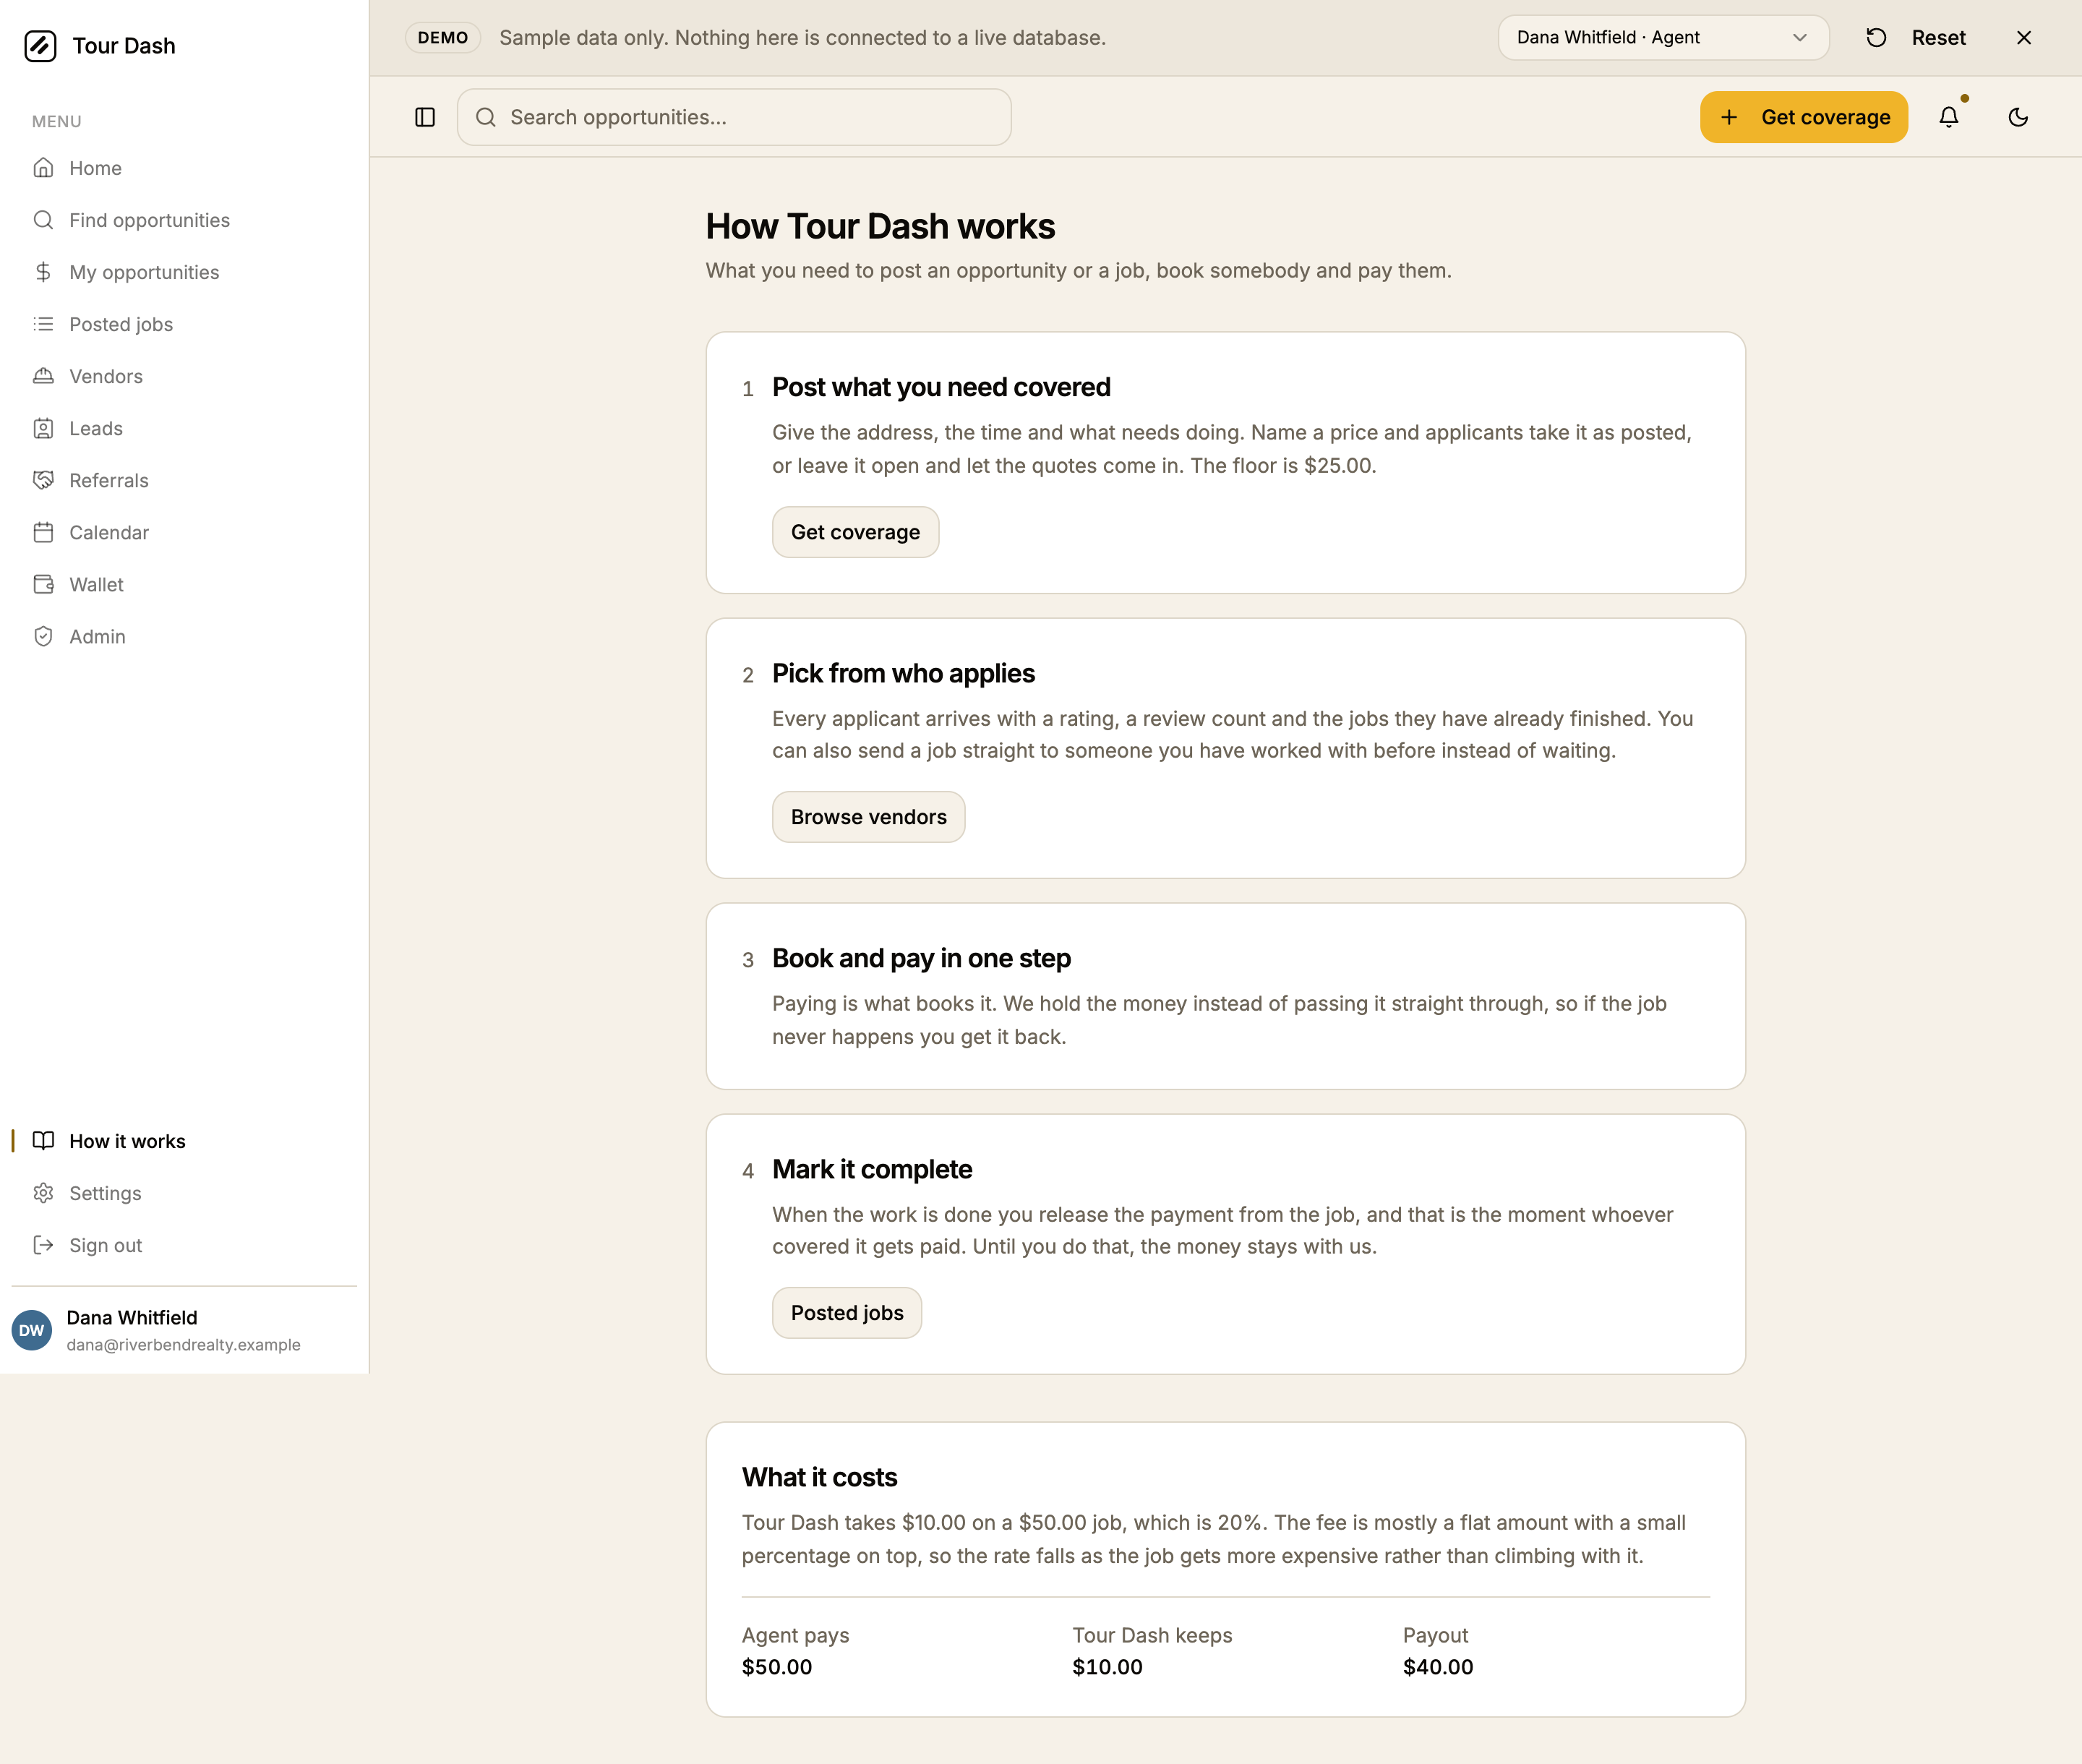
Task: Click the Agent pays $50.00 value
Action: (777, 1667)
